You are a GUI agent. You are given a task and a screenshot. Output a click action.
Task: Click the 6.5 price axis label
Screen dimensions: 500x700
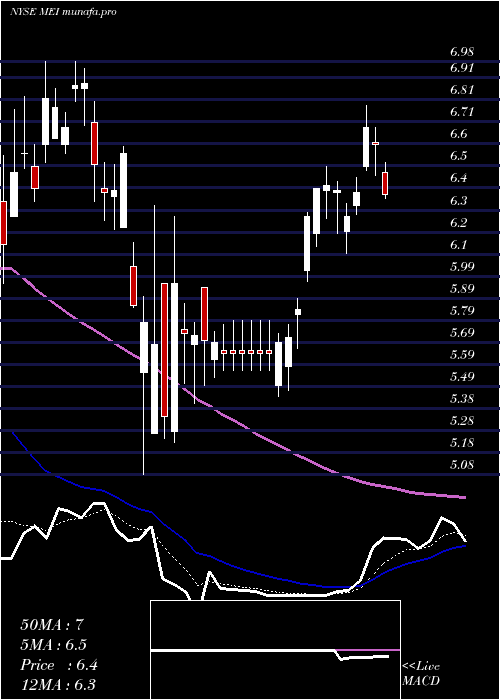pyautogui.click(x=459, y=156)
